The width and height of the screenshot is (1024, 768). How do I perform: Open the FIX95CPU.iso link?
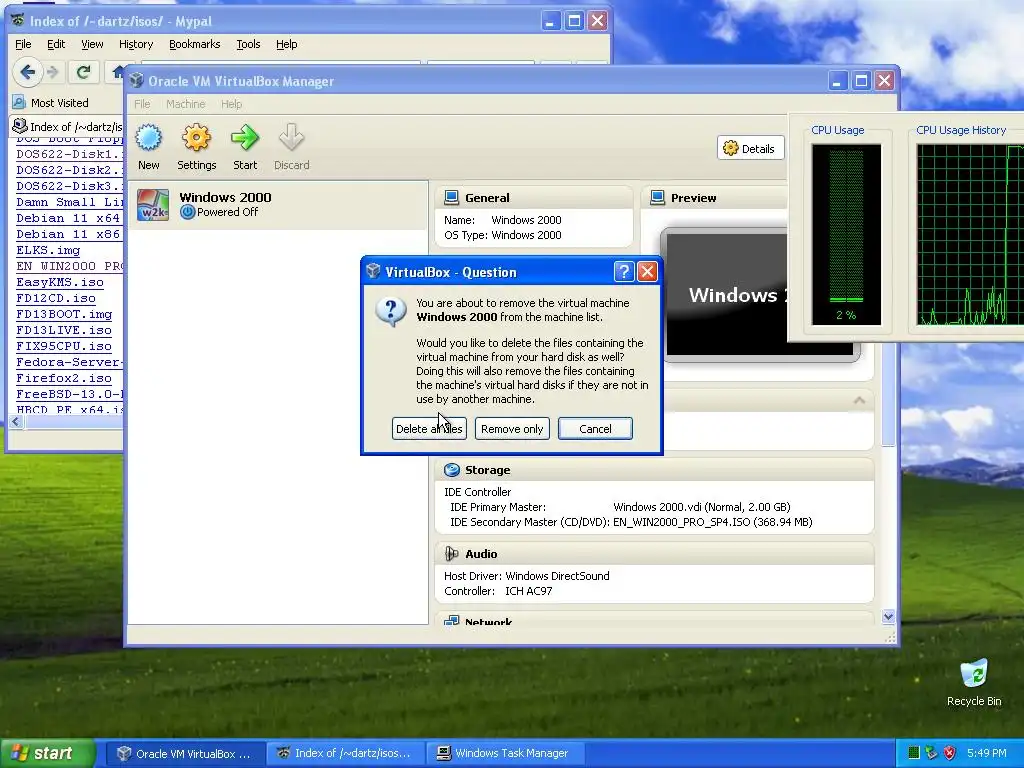(x=64, y=346)
